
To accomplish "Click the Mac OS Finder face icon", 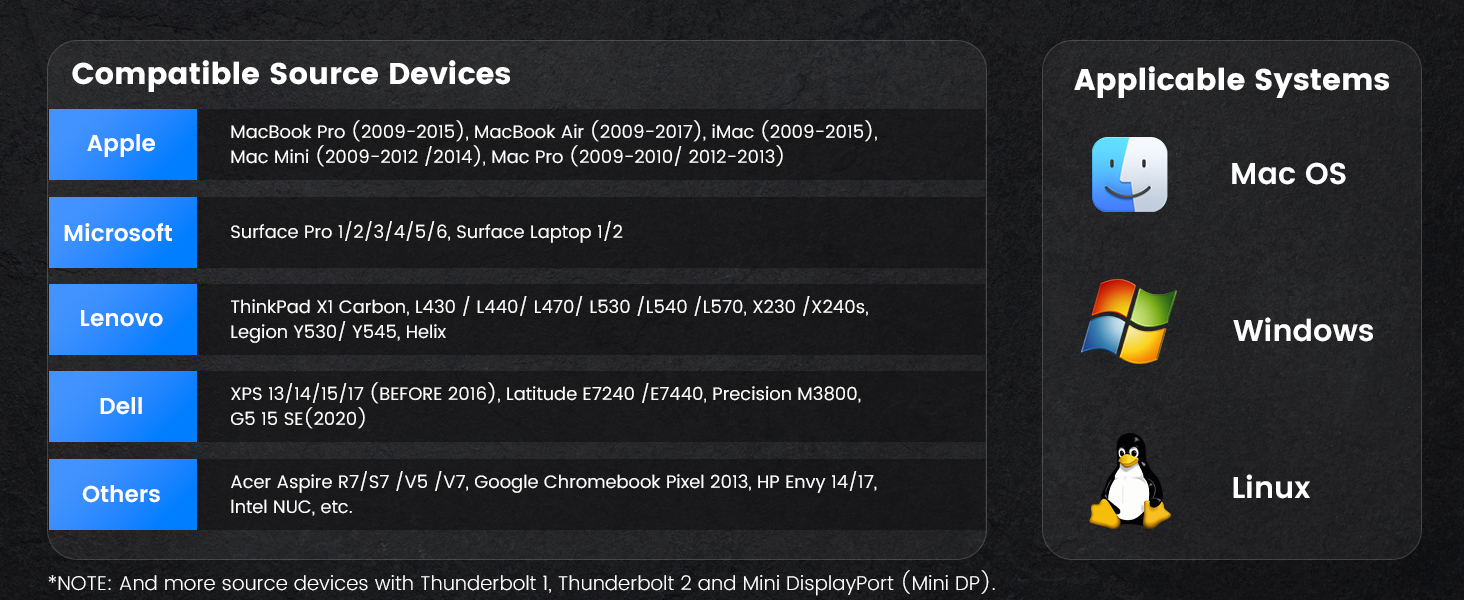I will (x=1129, y=175).
